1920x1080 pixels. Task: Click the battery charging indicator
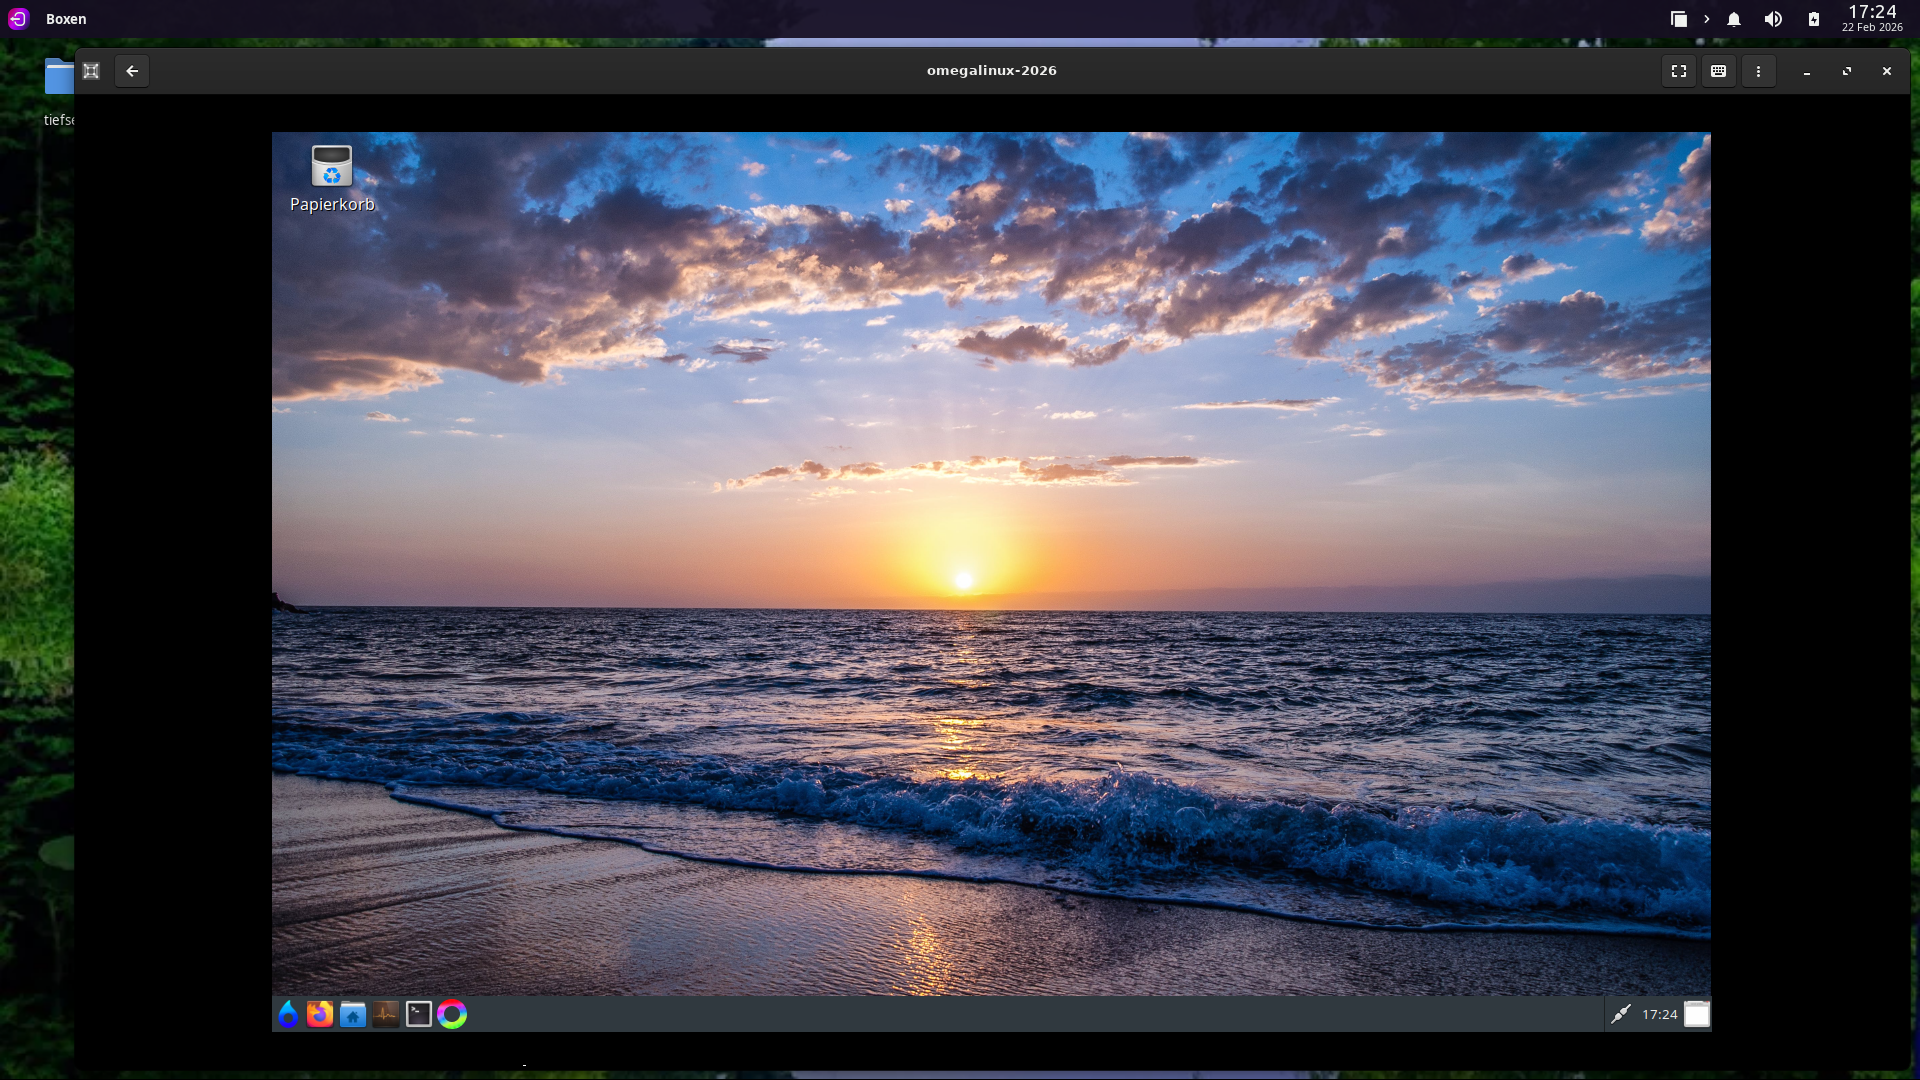(1813, 19)
